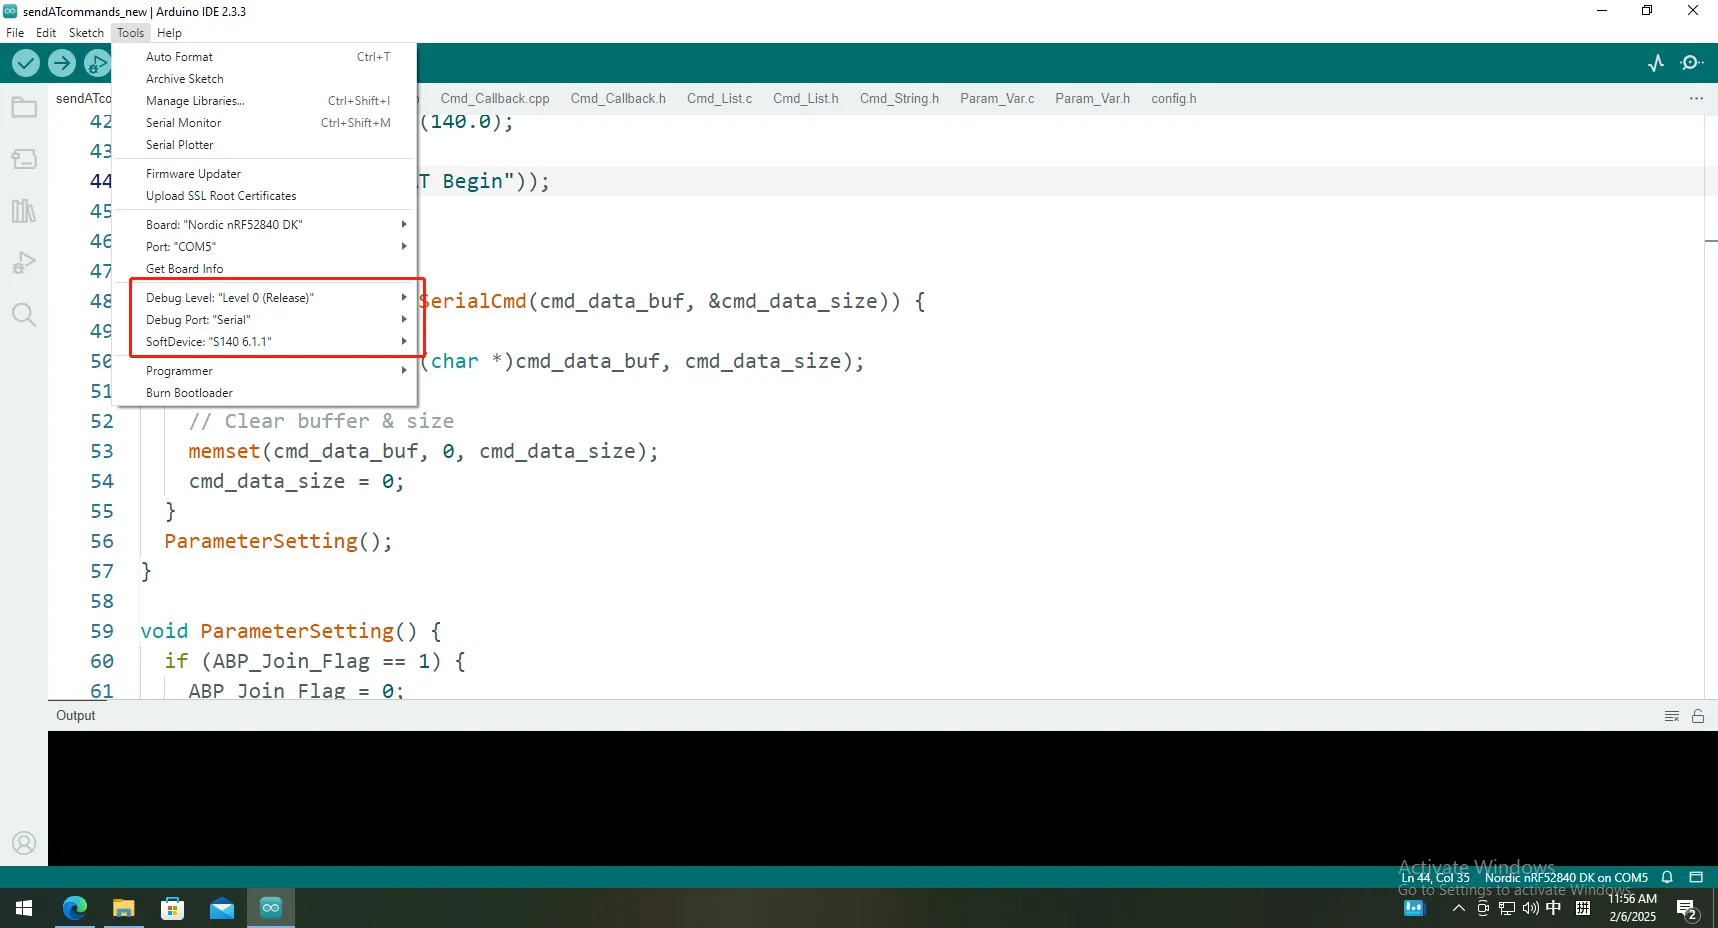Switch to the Cmd_Callback.h tab
The width and height of the screenshot is (1718, 928).
[x=618, y=98]
